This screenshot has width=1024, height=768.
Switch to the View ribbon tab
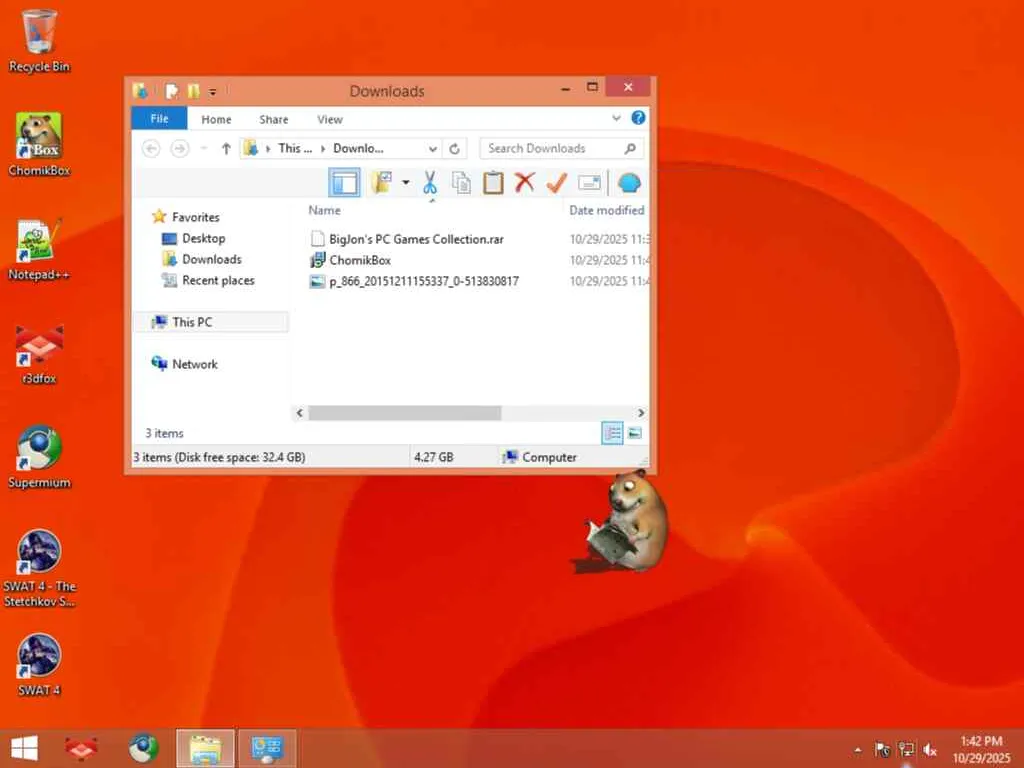click(330, 120)
